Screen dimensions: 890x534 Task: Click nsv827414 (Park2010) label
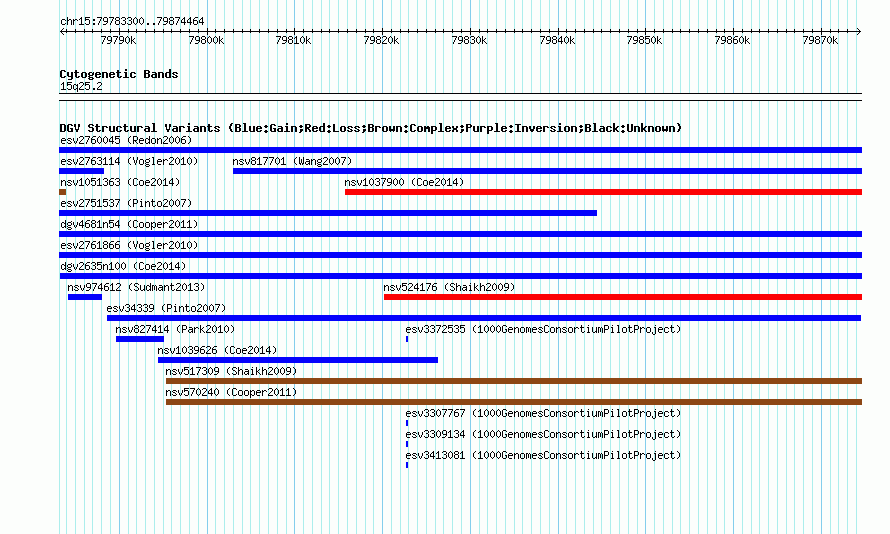click(x=175, y=329)
